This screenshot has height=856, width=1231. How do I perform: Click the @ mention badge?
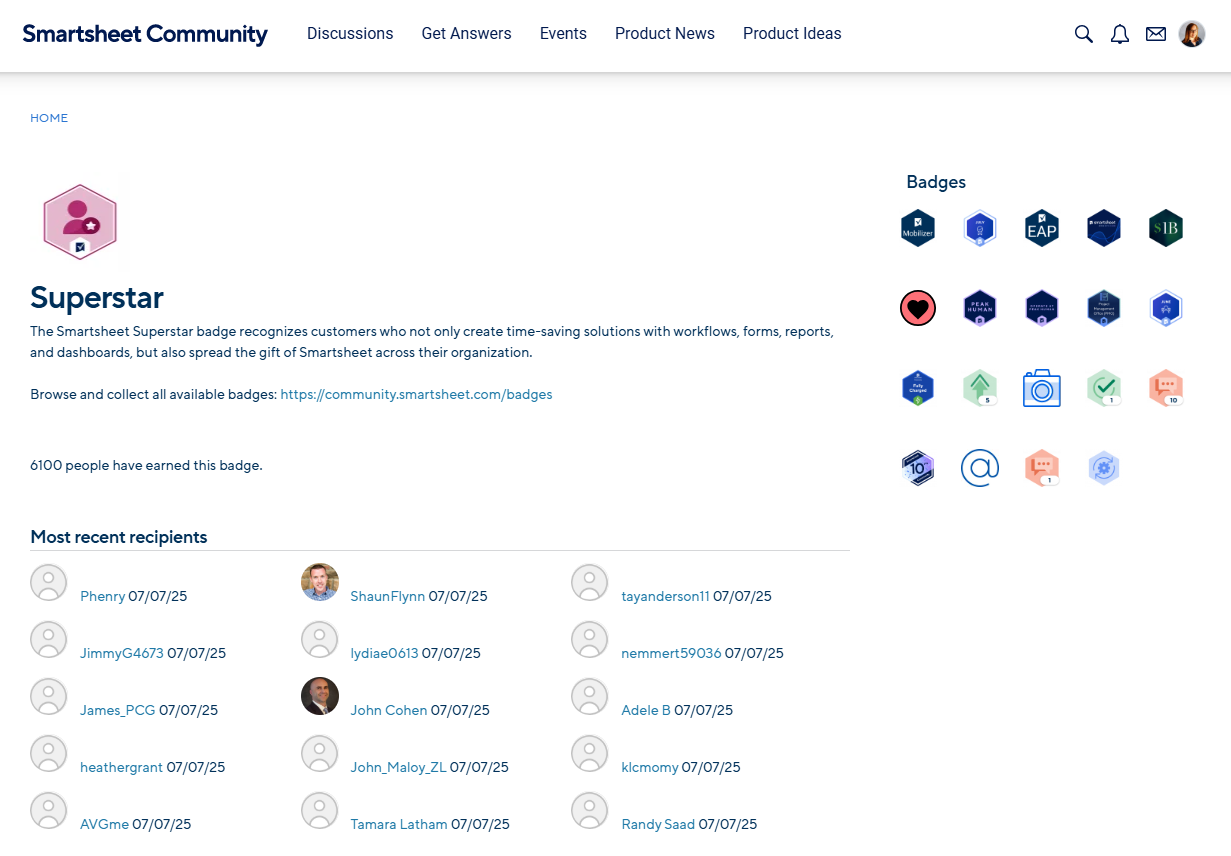pos(980,468)
